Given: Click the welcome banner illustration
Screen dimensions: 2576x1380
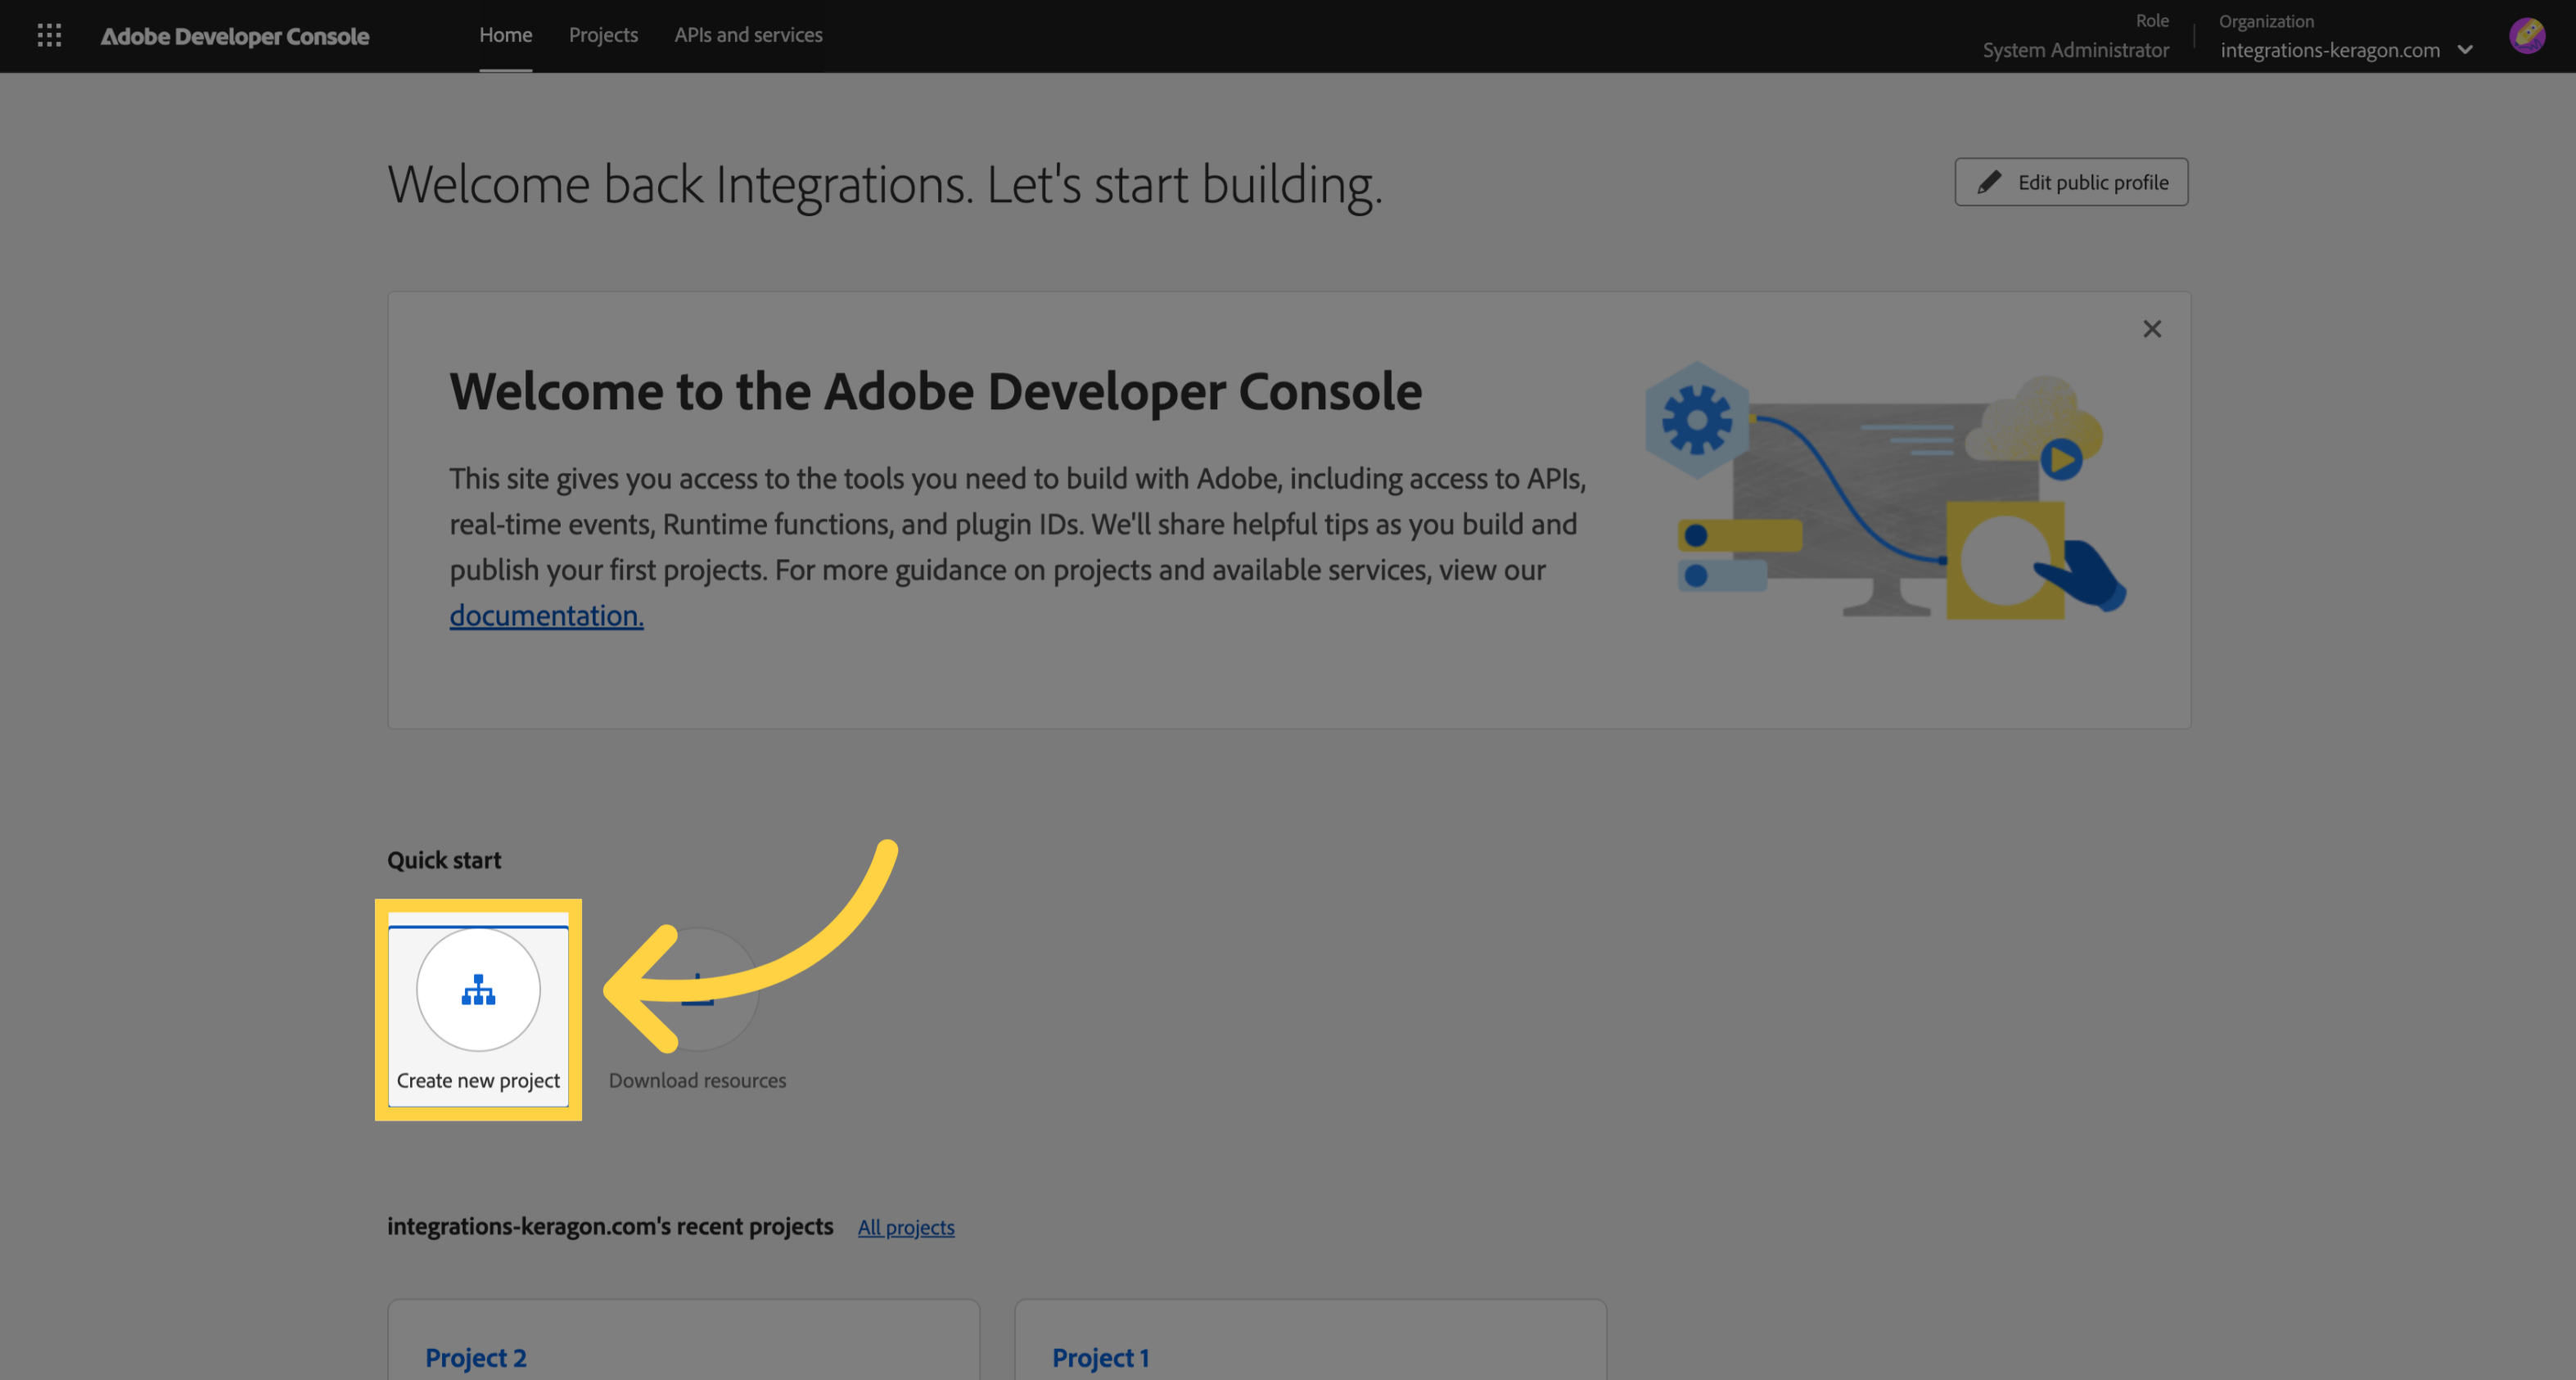Looking at the screenshot, I should pyautogui.click(x=1885, y=490).
